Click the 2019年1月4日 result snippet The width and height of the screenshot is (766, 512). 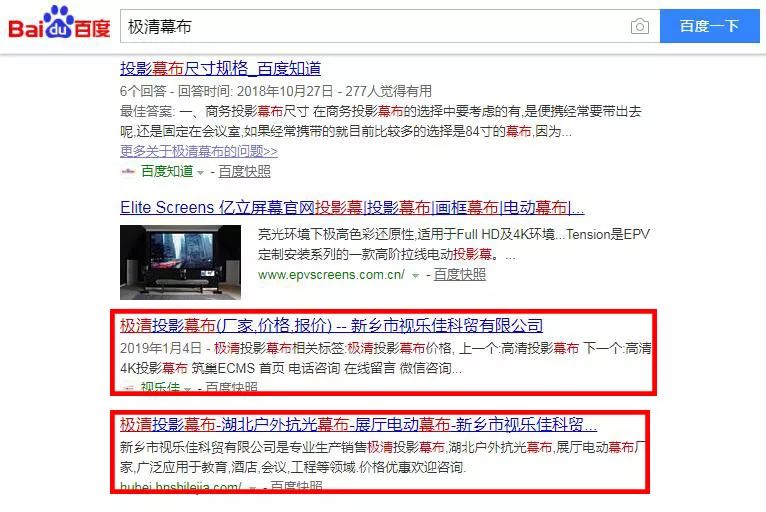pyautogui.click(x=385, y=358)
